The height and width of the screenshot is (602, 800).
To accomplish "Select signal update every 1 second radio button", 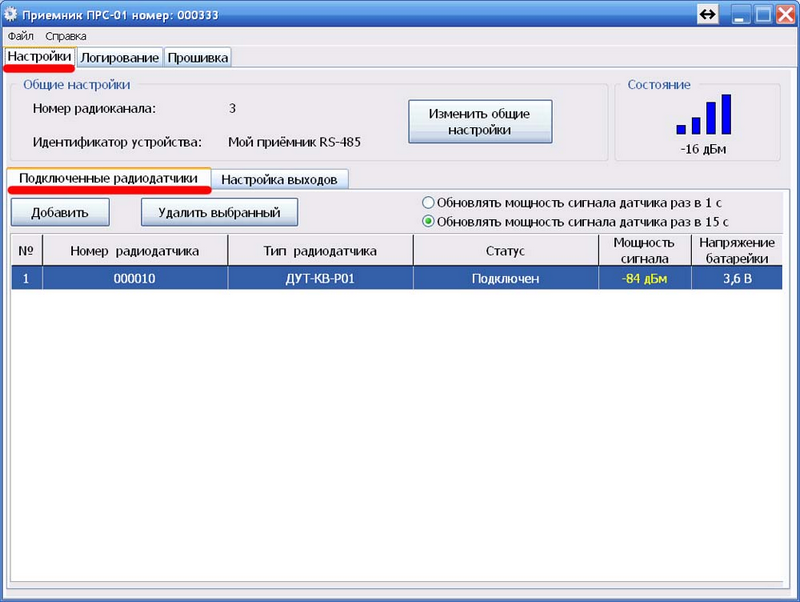I will (428, 203).
